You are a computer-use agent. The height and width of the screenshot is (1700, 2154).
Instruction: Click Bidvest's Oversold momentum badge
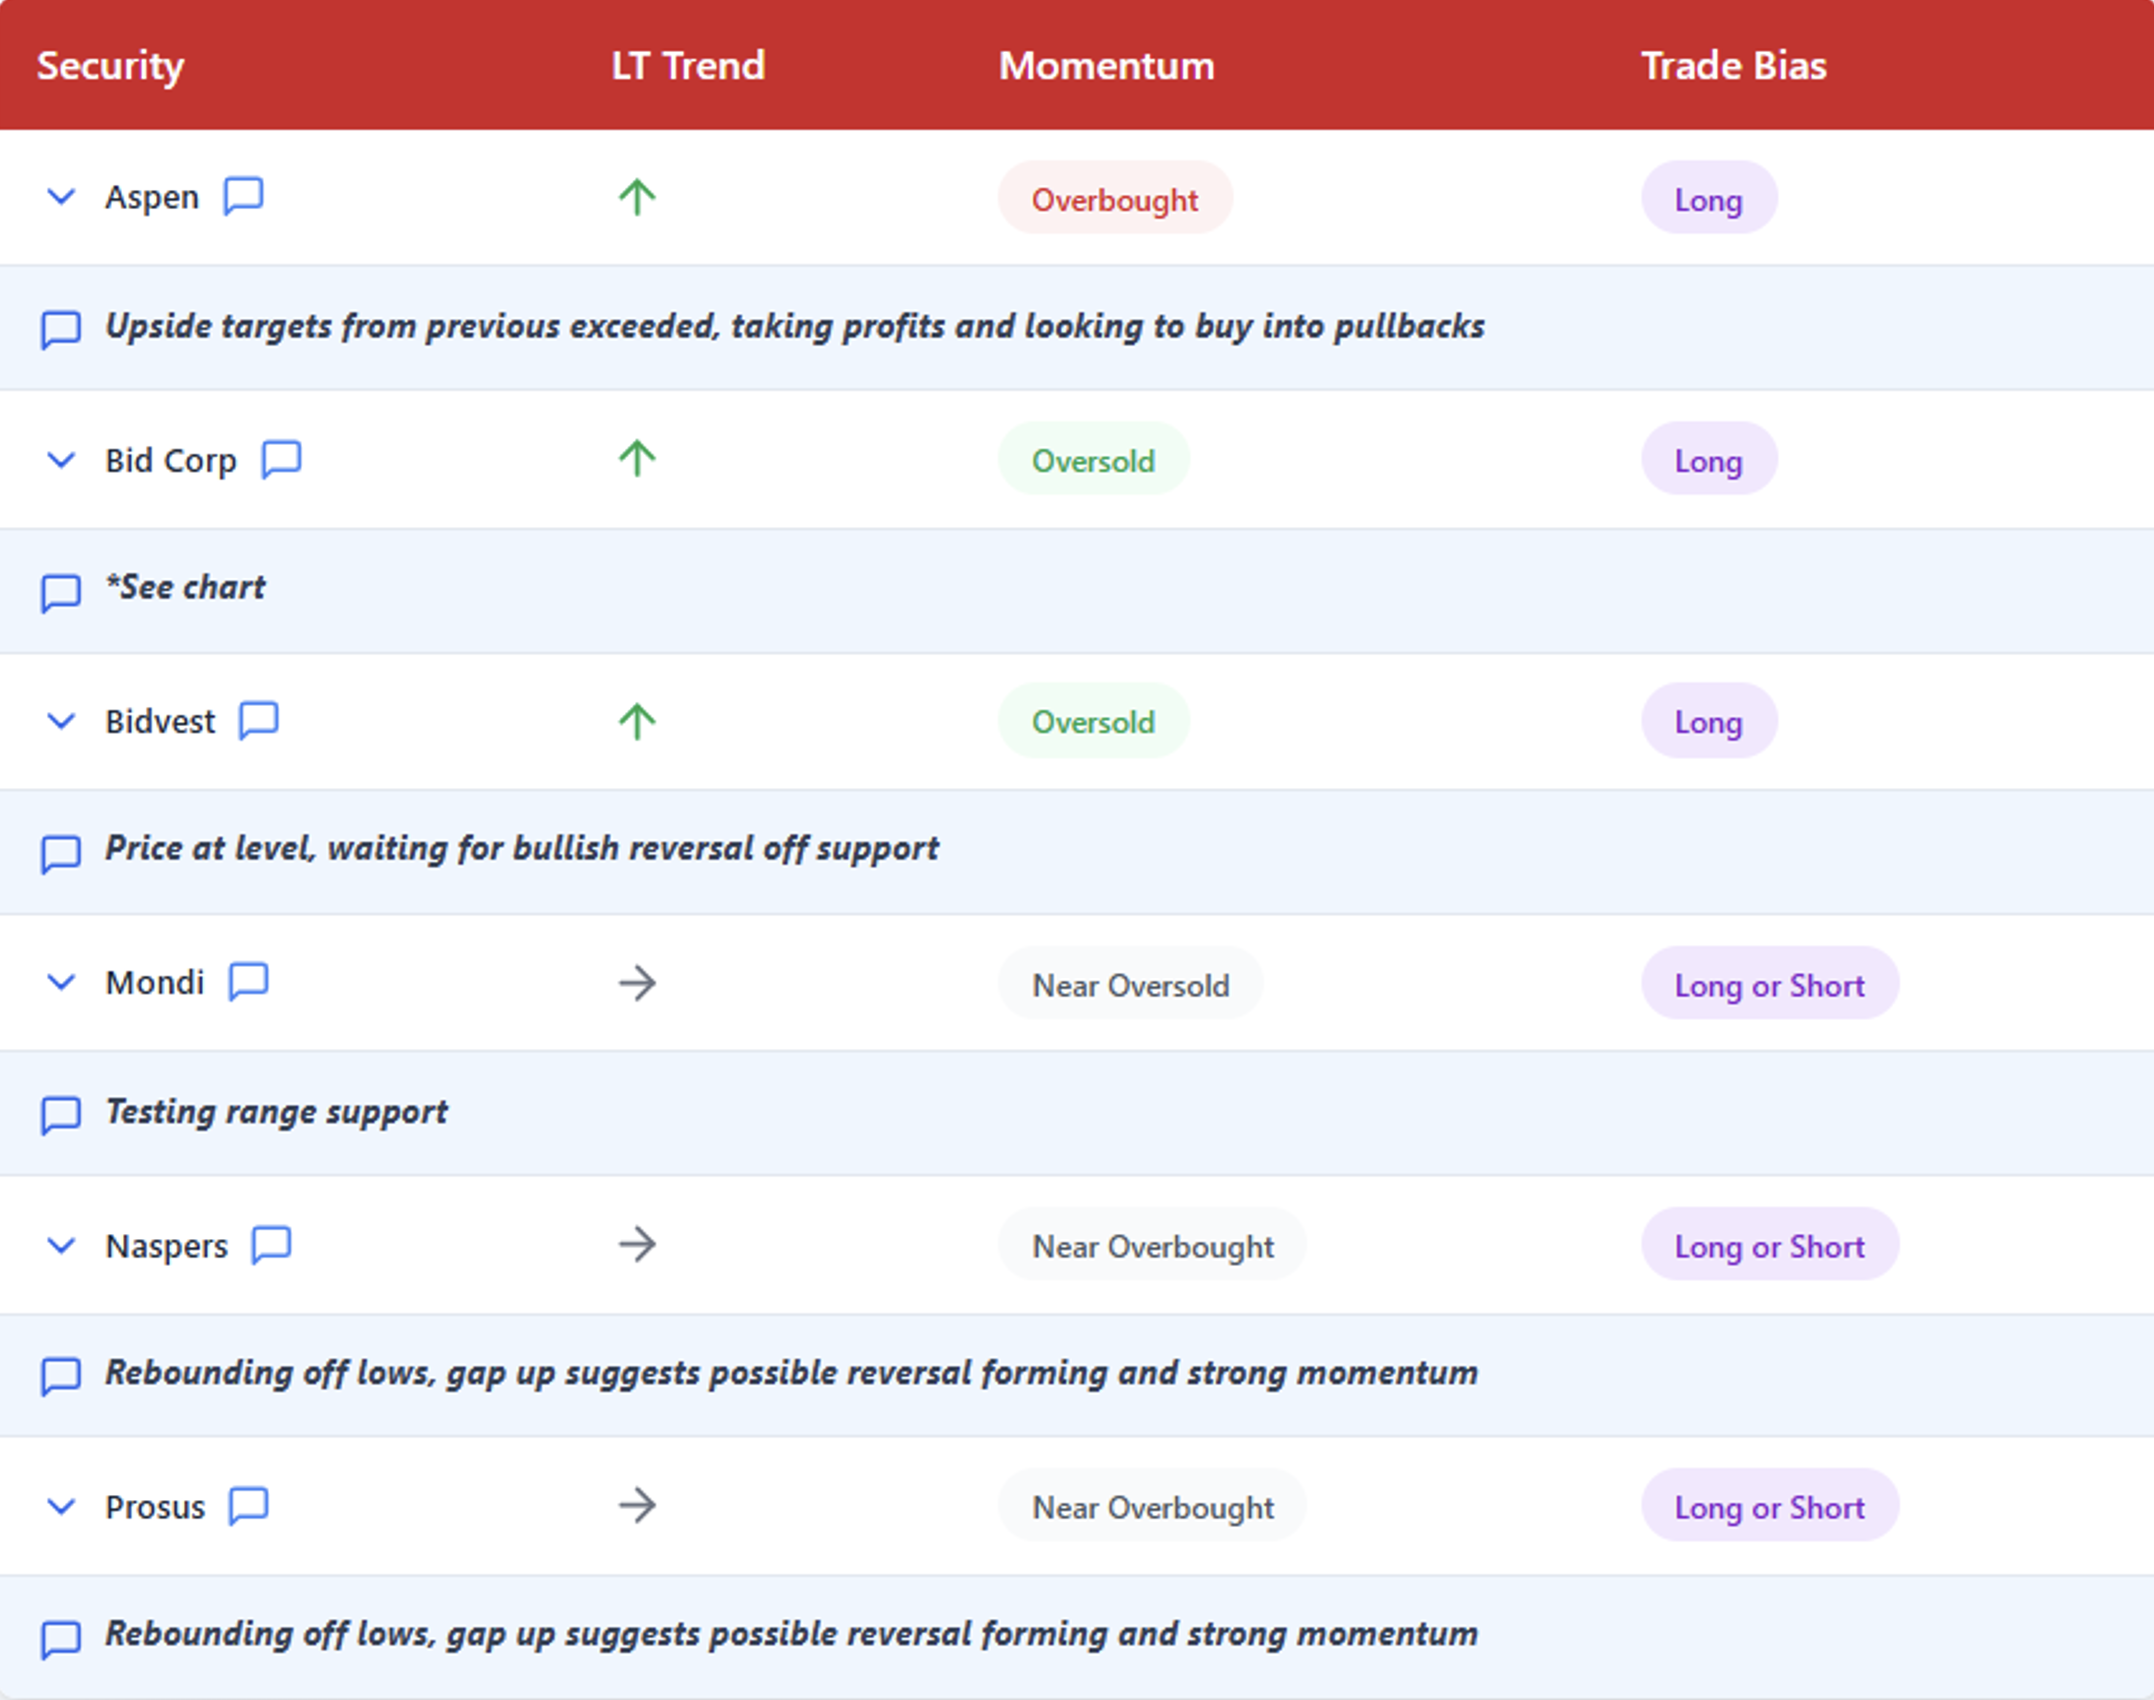pyautogui.click(x=1093, y=722)
